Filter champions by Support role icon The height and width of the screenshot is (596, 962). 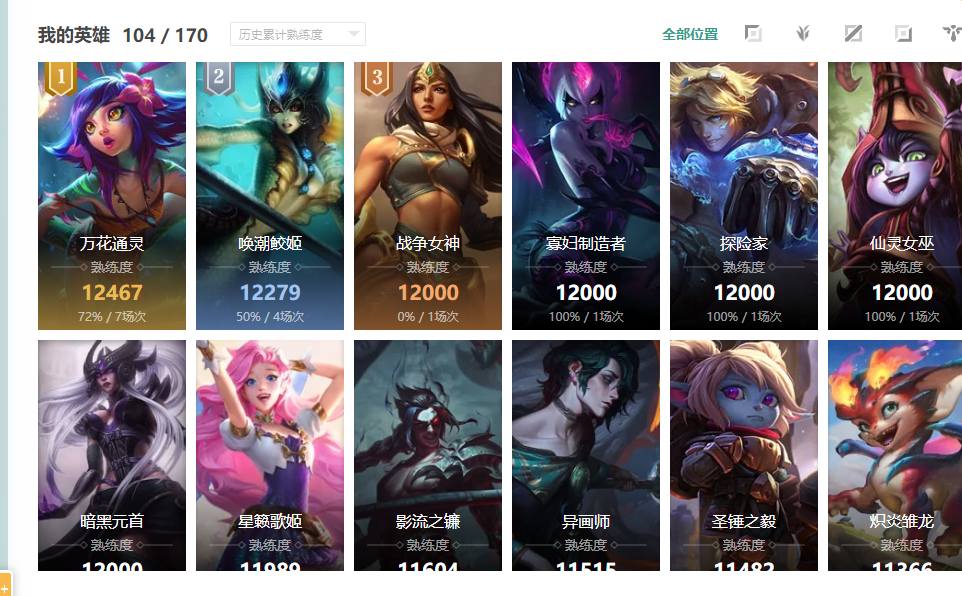[952, 34]
